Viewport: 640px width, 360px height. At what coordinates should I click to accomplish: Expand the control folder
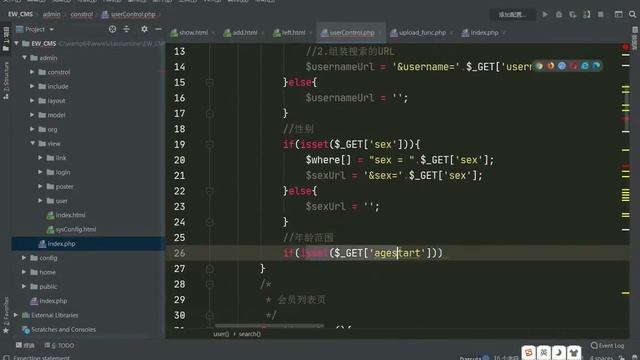(32, 72)
